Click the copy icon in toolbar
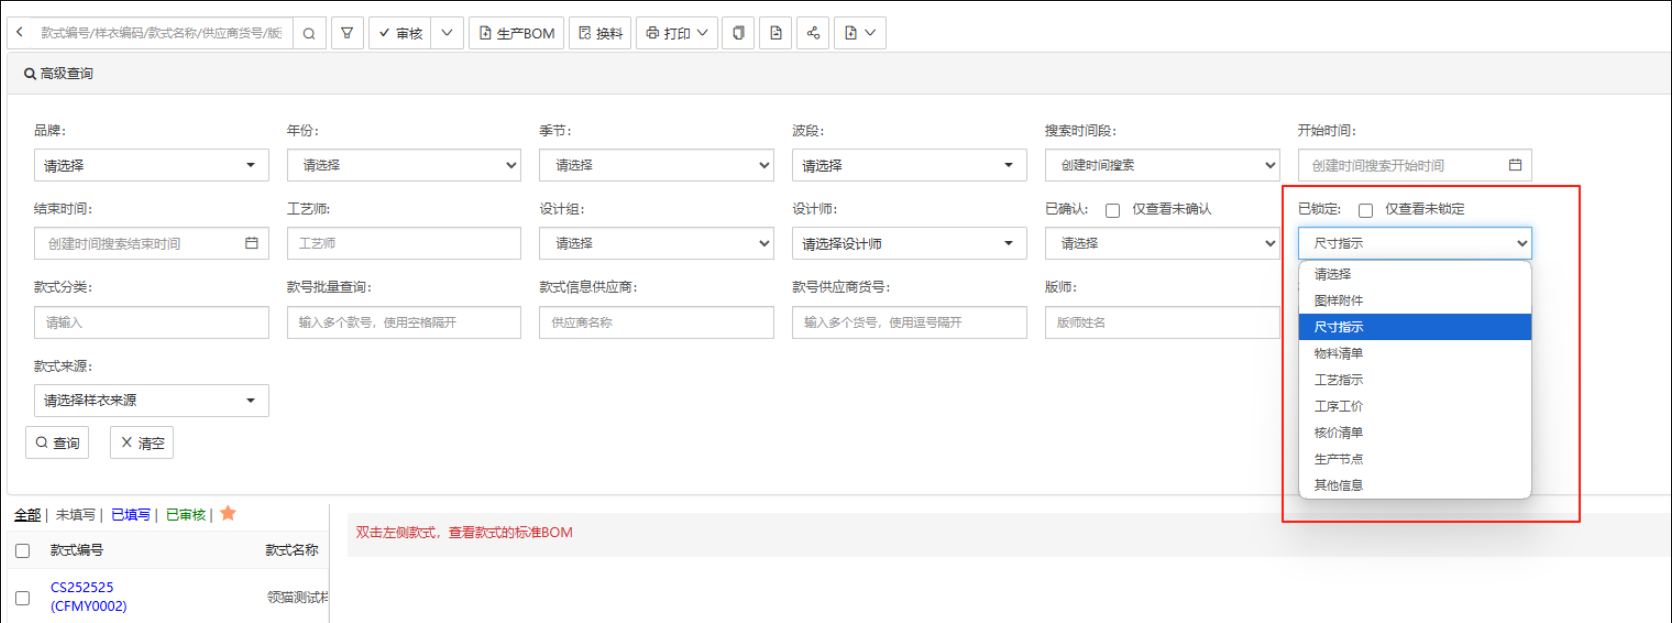Image resolution: width=1672 pixels, height=623 pixels. [x=738, y=33]
